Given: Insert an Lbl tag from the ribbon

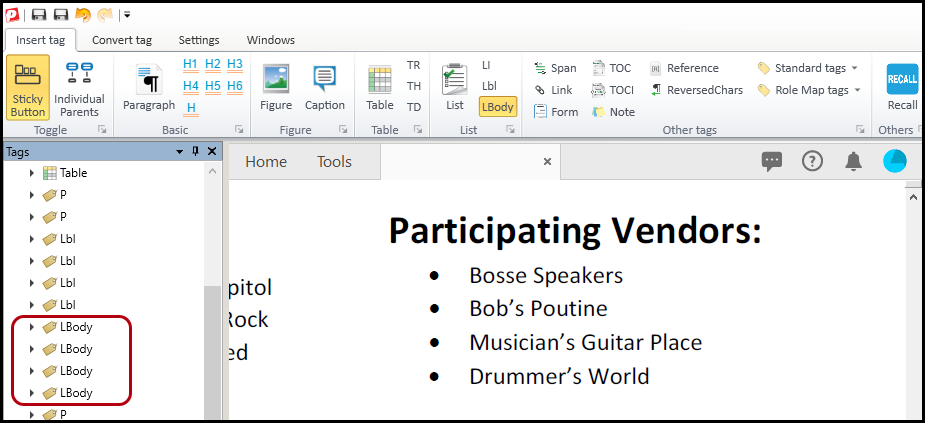Looking at the screenshot, I should point(489,86).
